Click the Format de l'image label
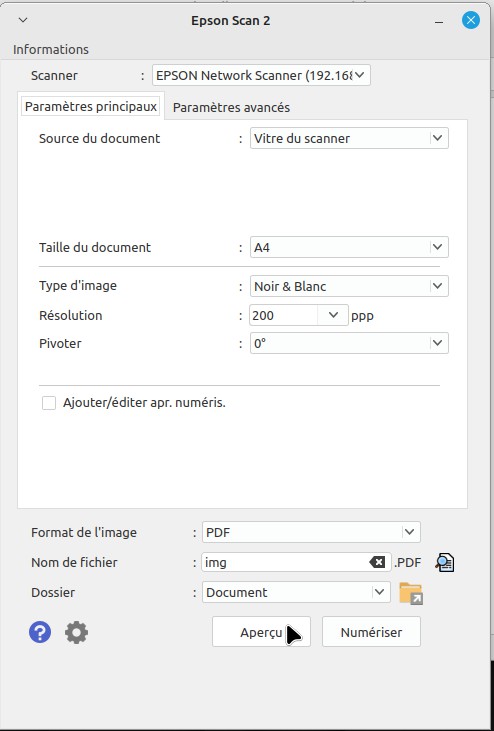 (84, 532)
